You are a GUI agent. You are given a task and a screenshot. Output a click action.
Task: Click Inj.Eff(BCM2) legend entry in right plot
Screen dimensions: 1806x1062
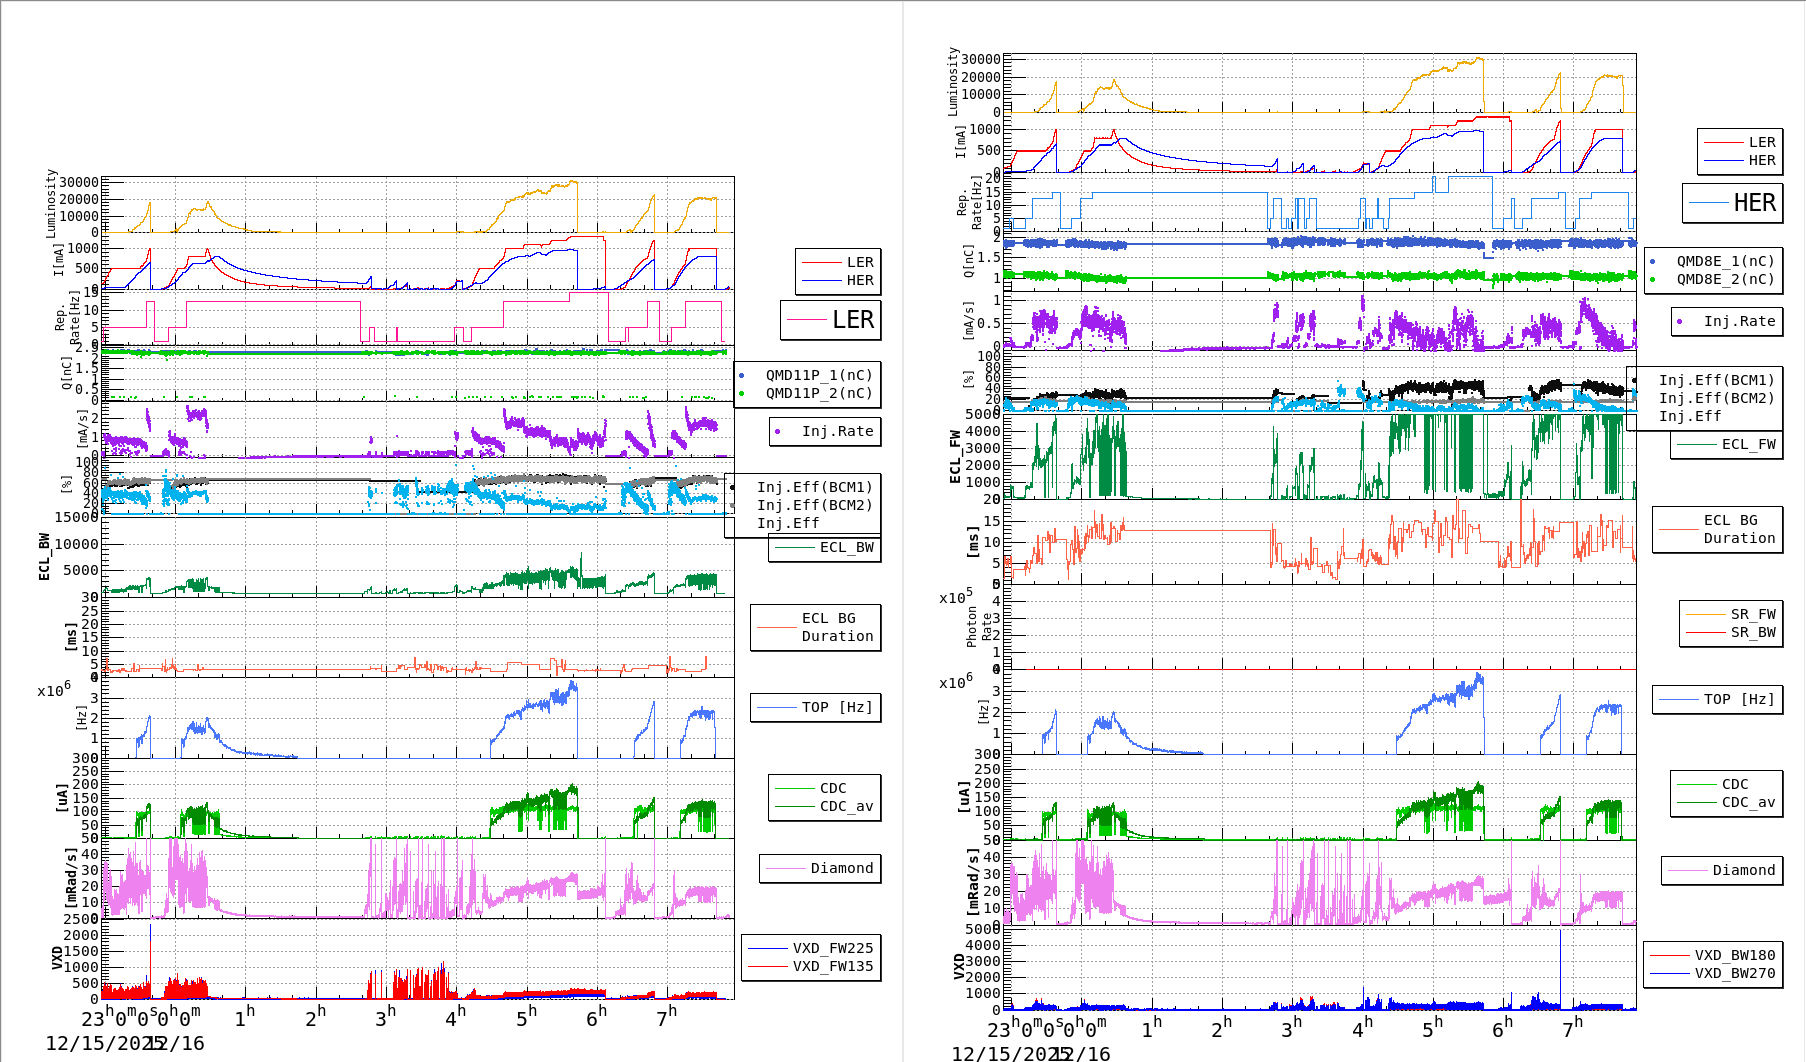(x=1715, y=398)
